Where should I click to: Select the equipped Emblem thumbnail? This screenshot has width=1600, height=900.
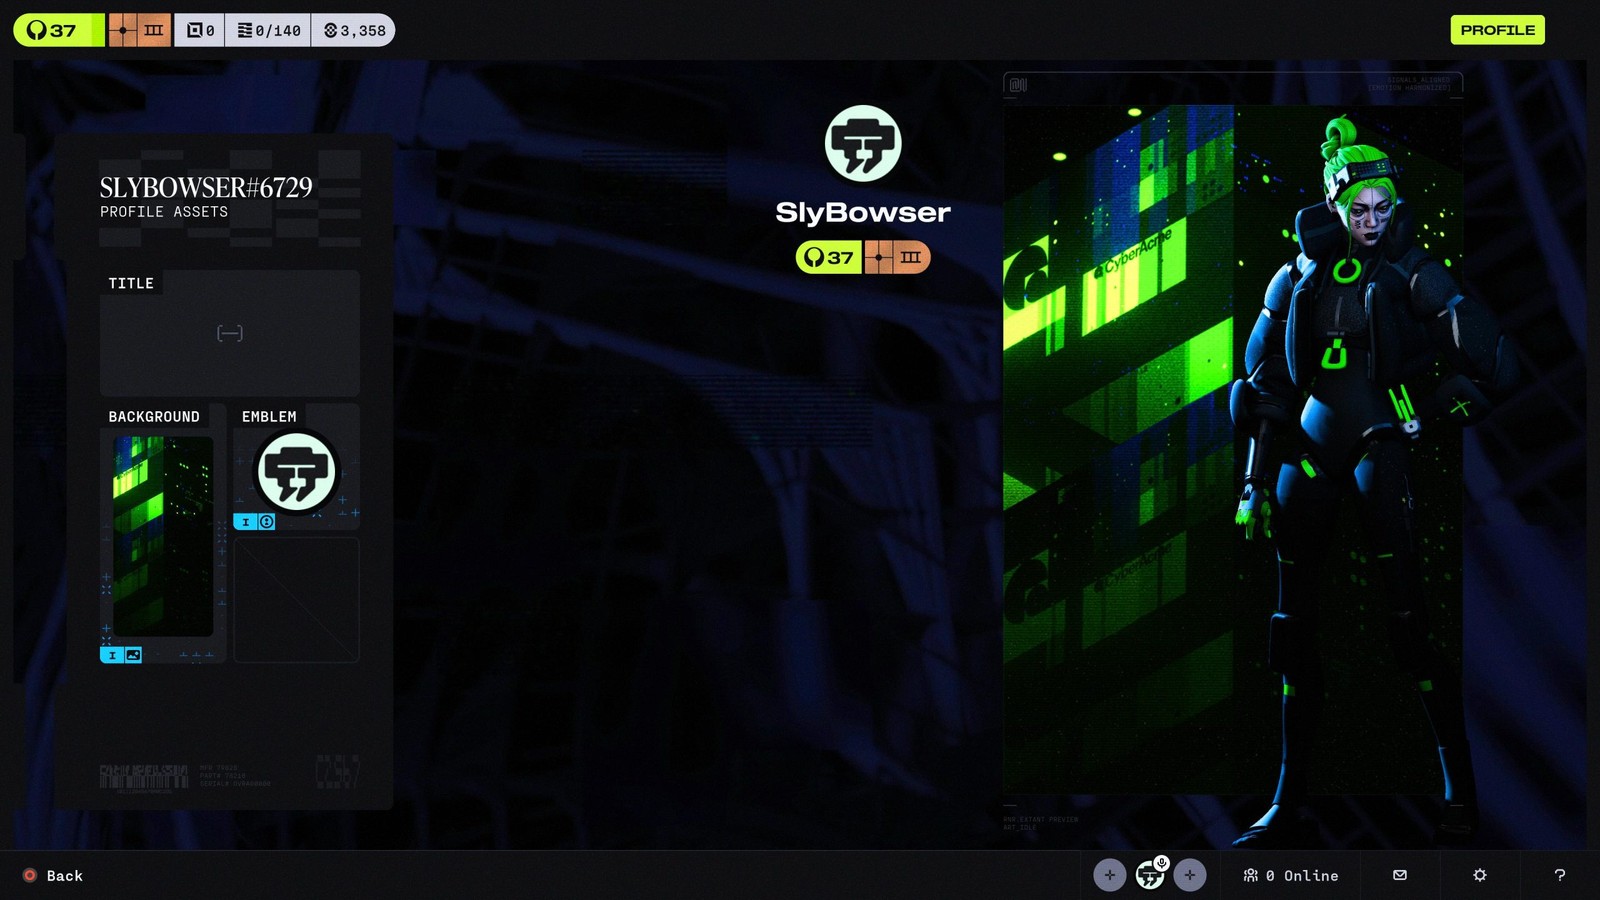tap(297, 472)
